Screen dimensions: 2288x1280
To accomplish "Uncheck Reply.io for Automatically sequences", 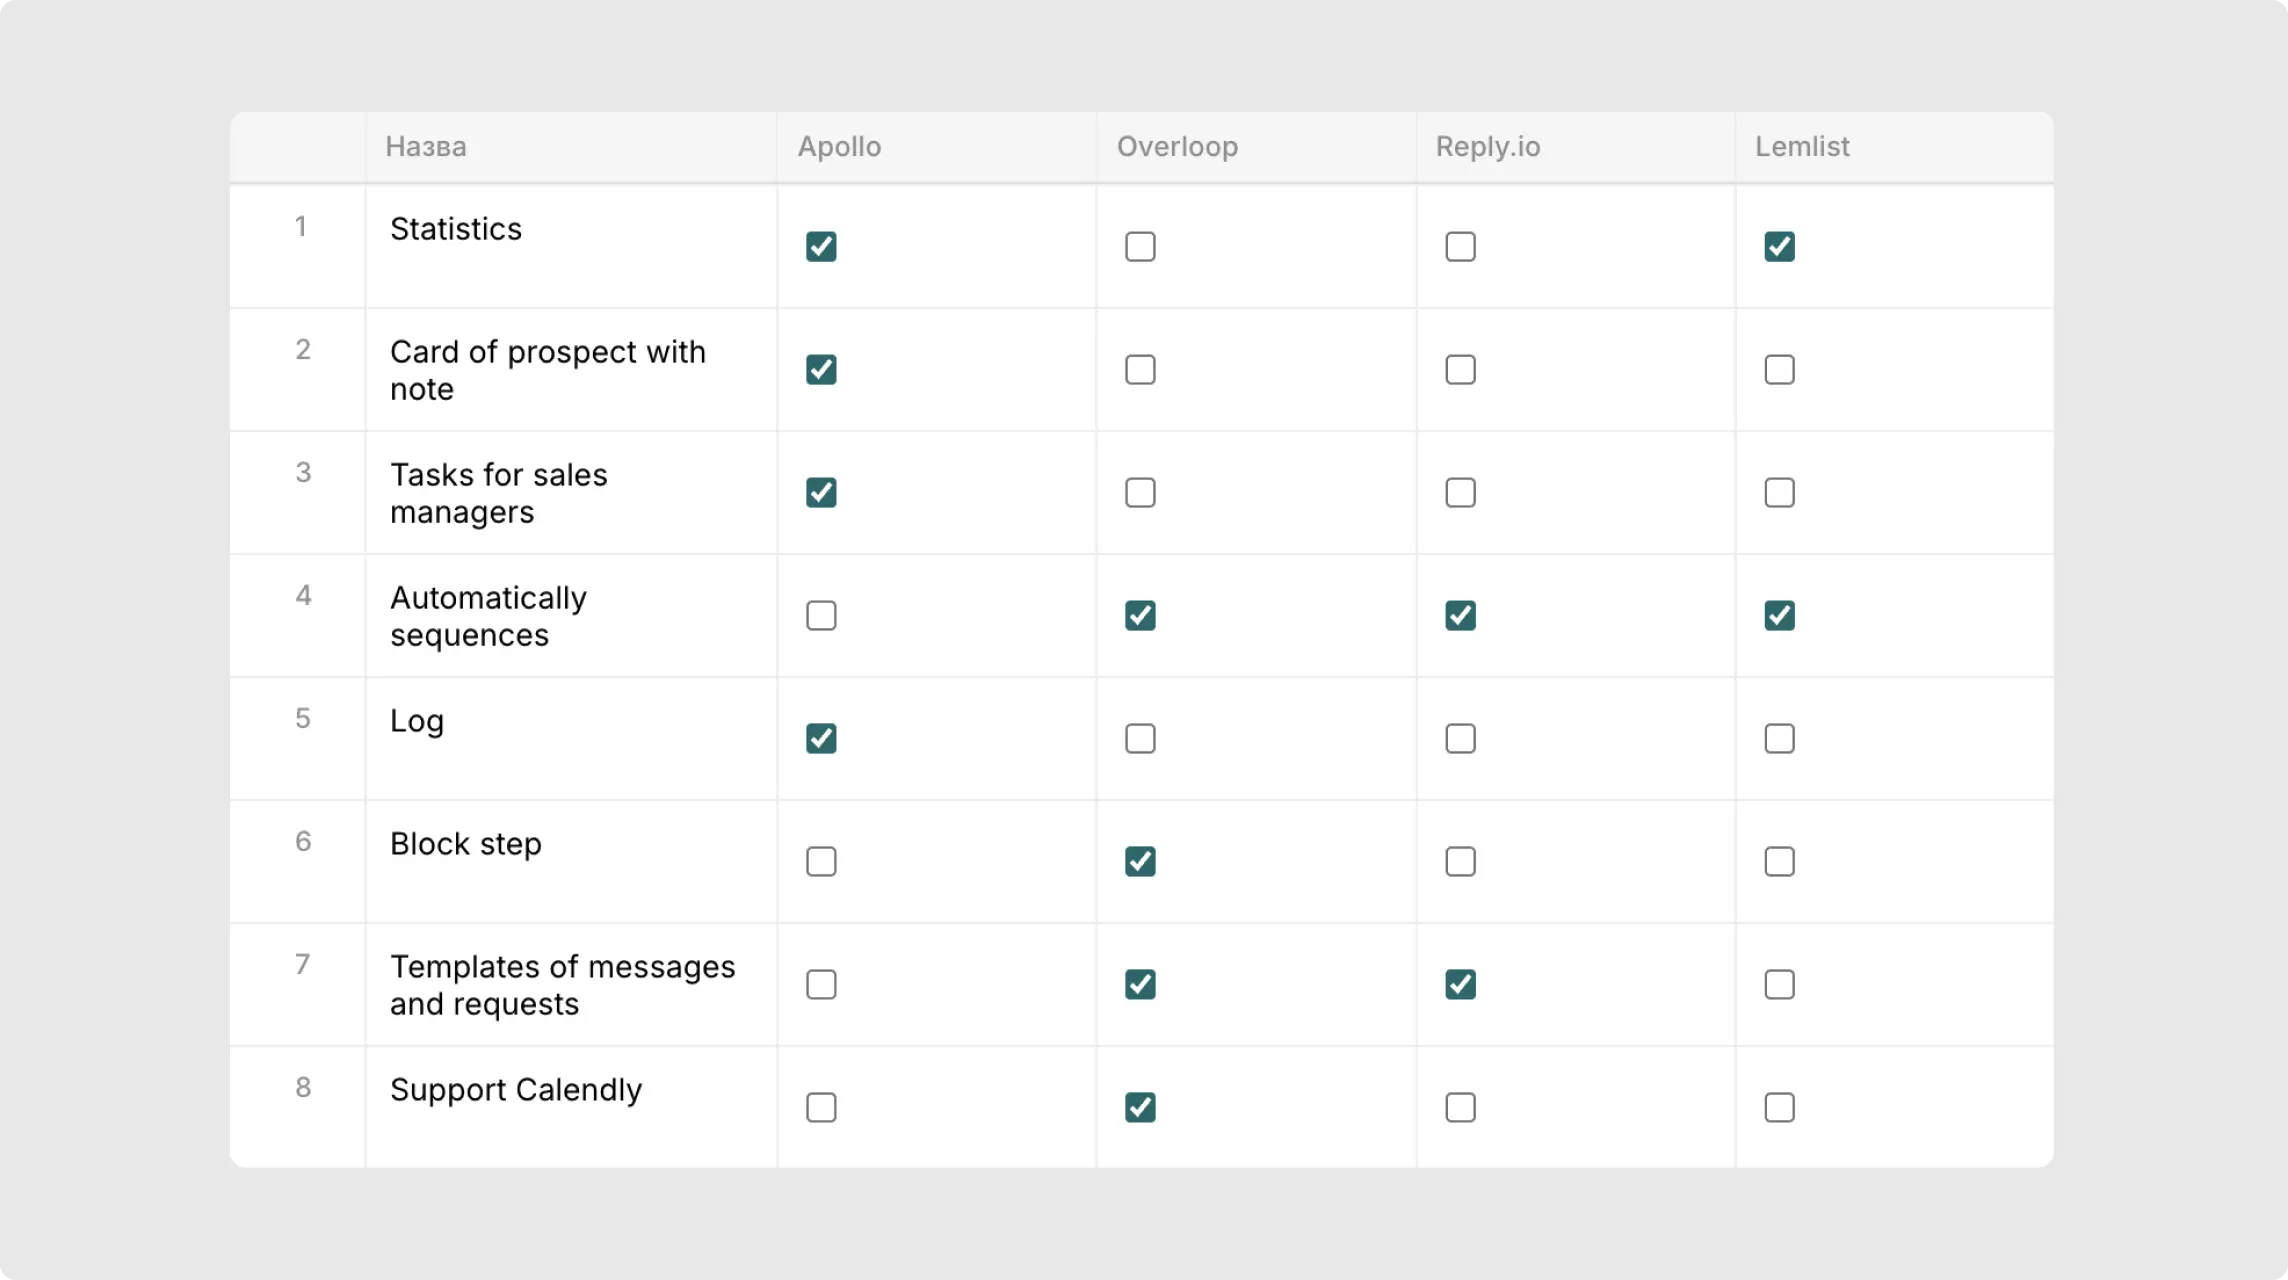I will 1460,615.
